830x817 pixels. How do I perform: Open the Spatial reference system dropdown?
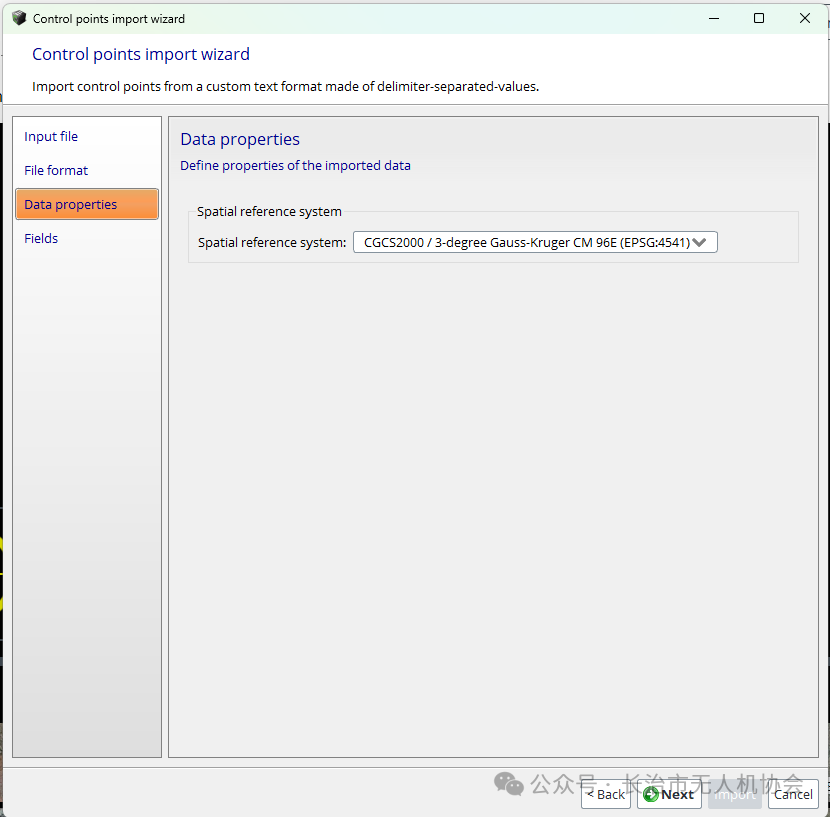535,243
